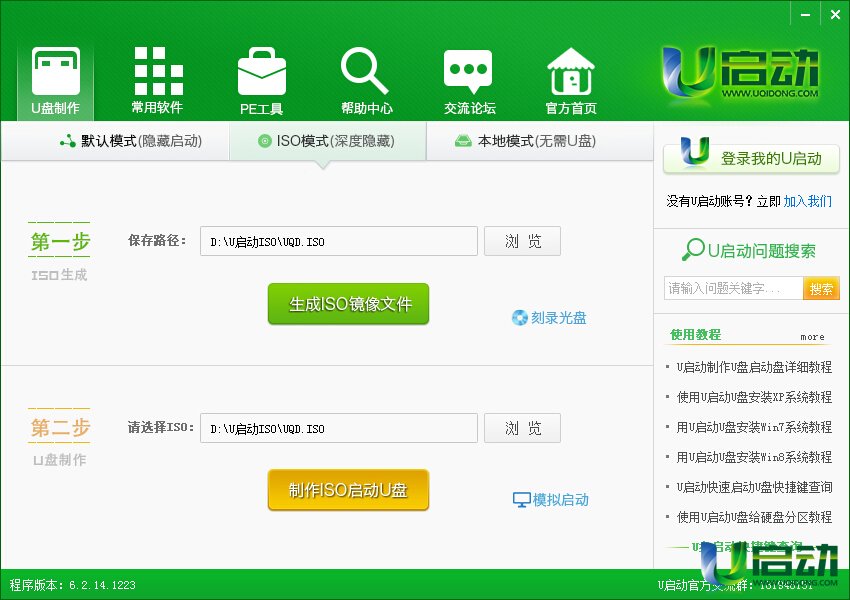Click 刻录光盘 link
Viewport: 850px width, 600px height.
[x=549, y=318]
